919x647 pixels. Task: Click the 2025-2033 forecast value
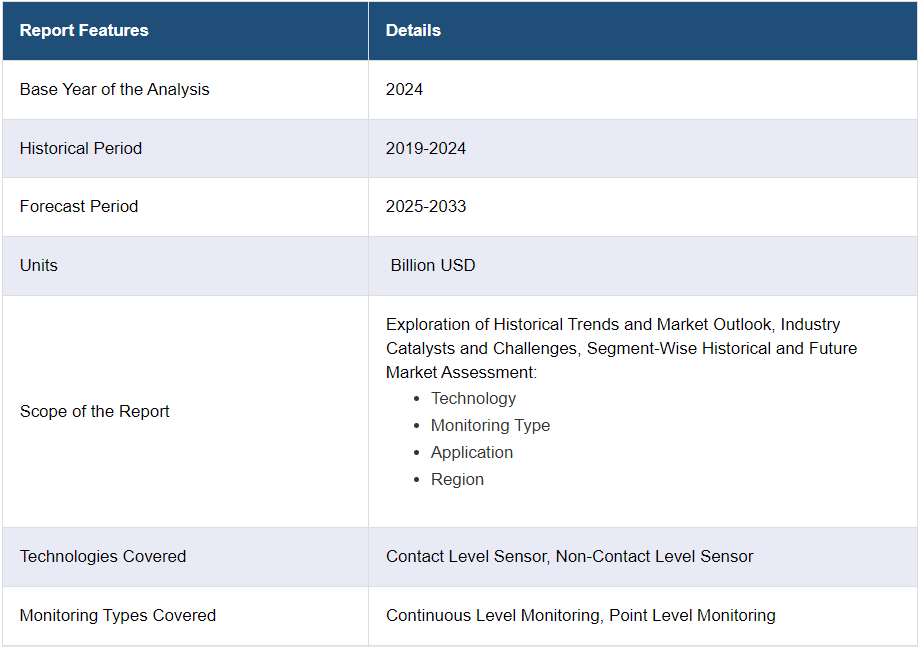(x=426, y=206)
